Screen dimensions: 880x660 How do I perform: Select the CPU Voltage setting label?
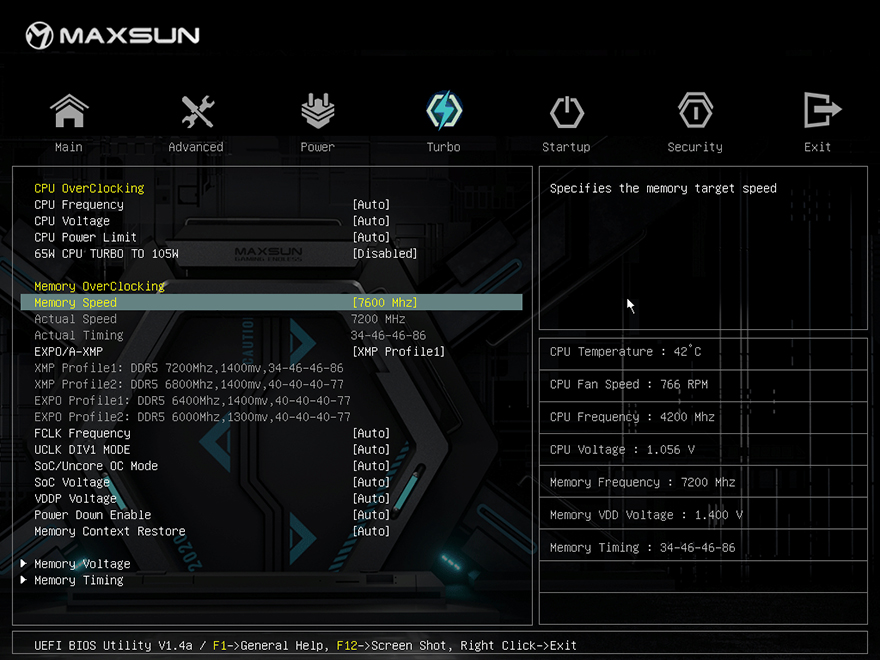pos(72,221)
